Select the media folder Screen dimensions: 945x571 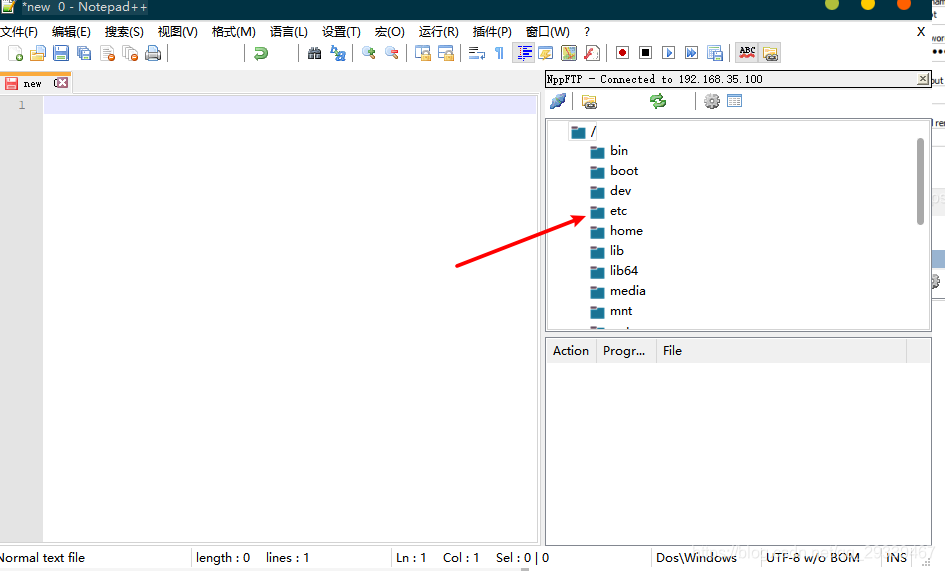pyautogui.click(x=618, y=291)
